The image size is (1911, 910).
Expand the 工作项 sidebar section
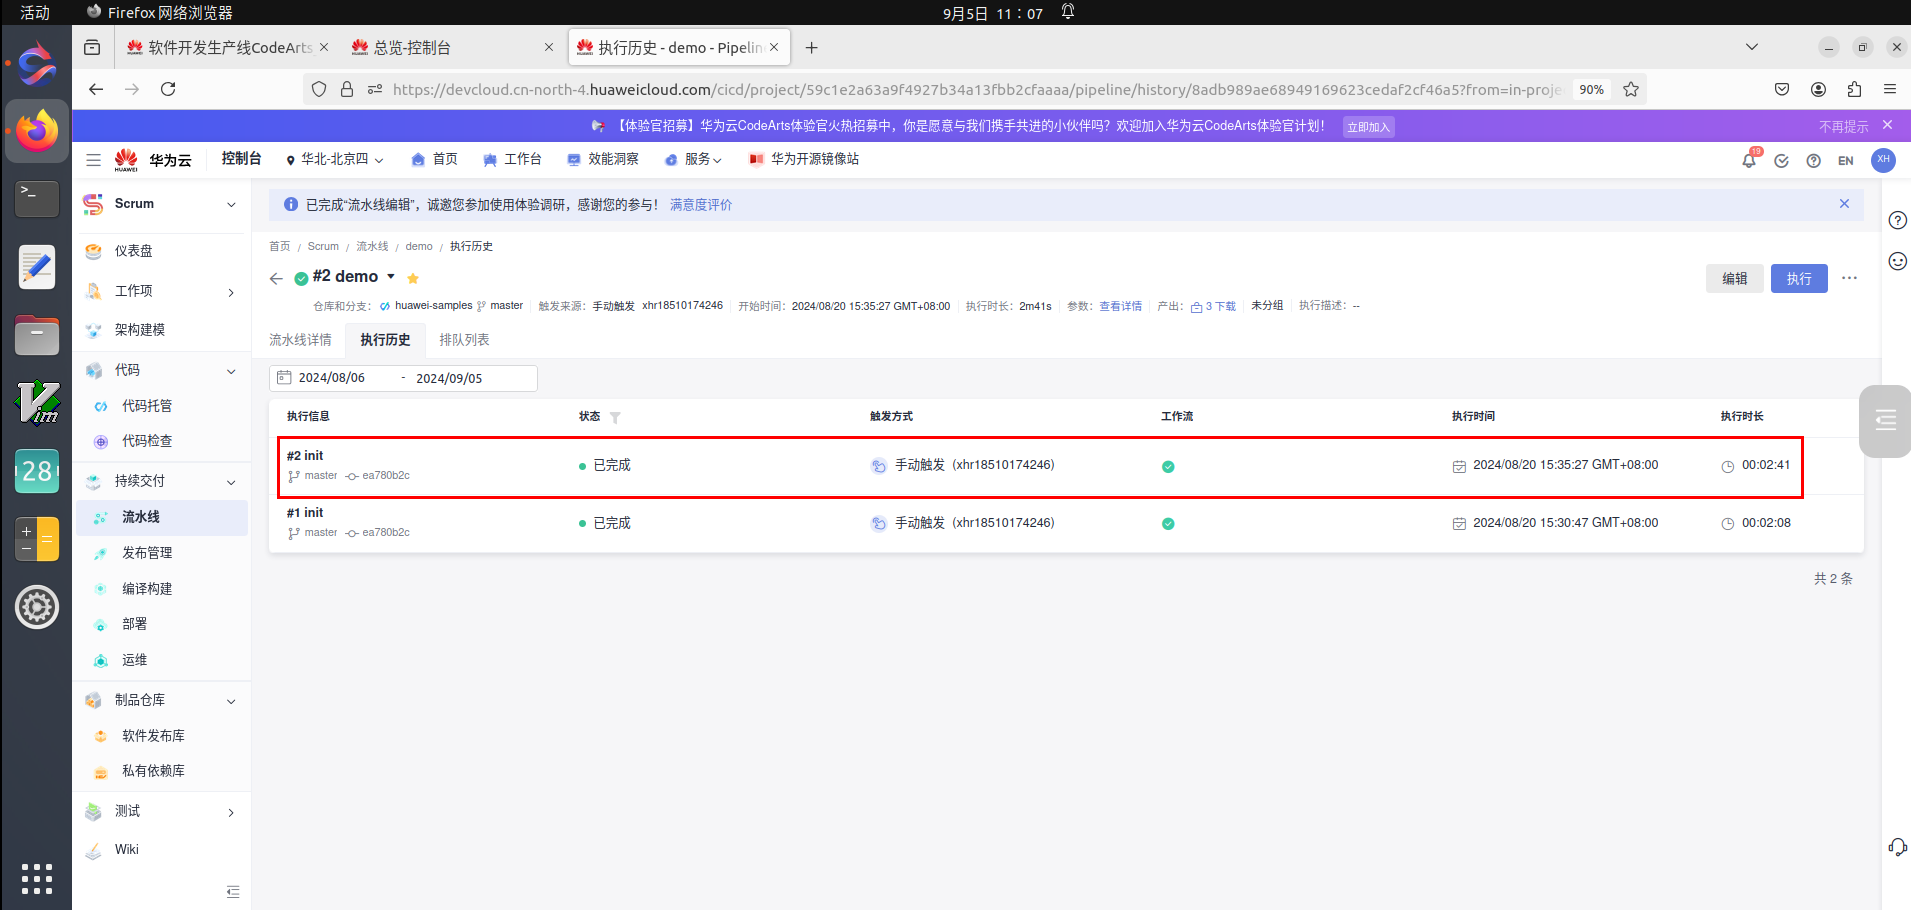pos(231,292)
